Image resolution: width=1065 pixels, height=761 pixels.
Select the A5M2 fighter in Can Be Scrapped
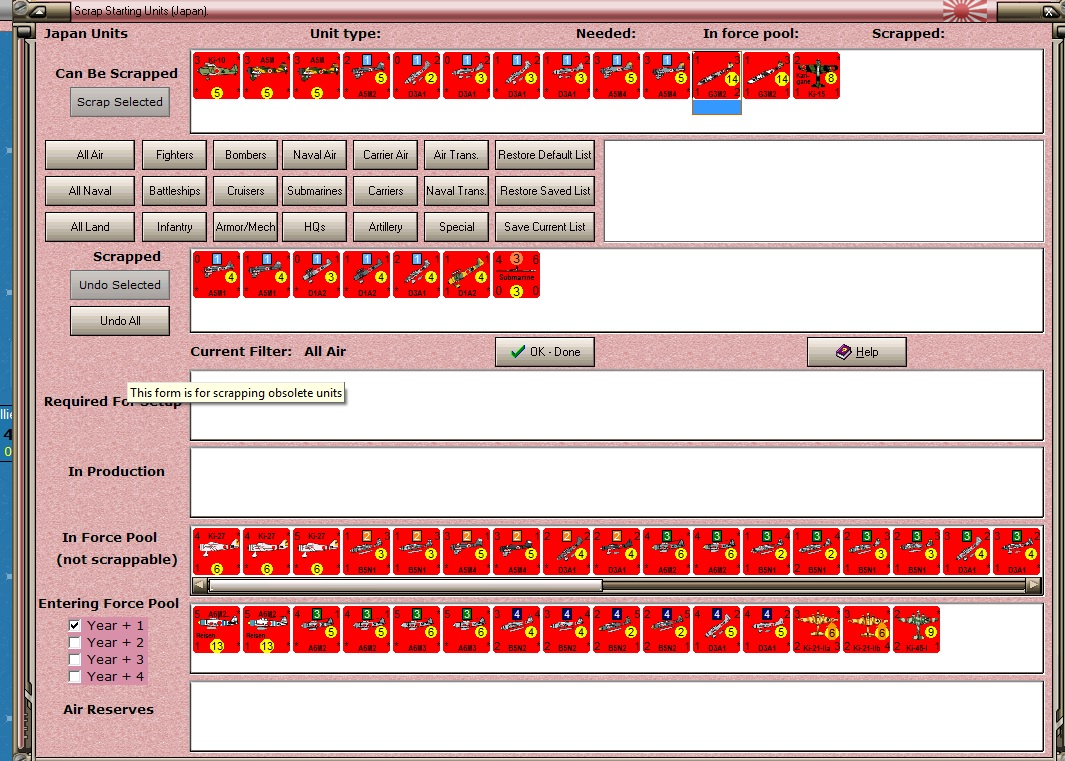point(366,76)
